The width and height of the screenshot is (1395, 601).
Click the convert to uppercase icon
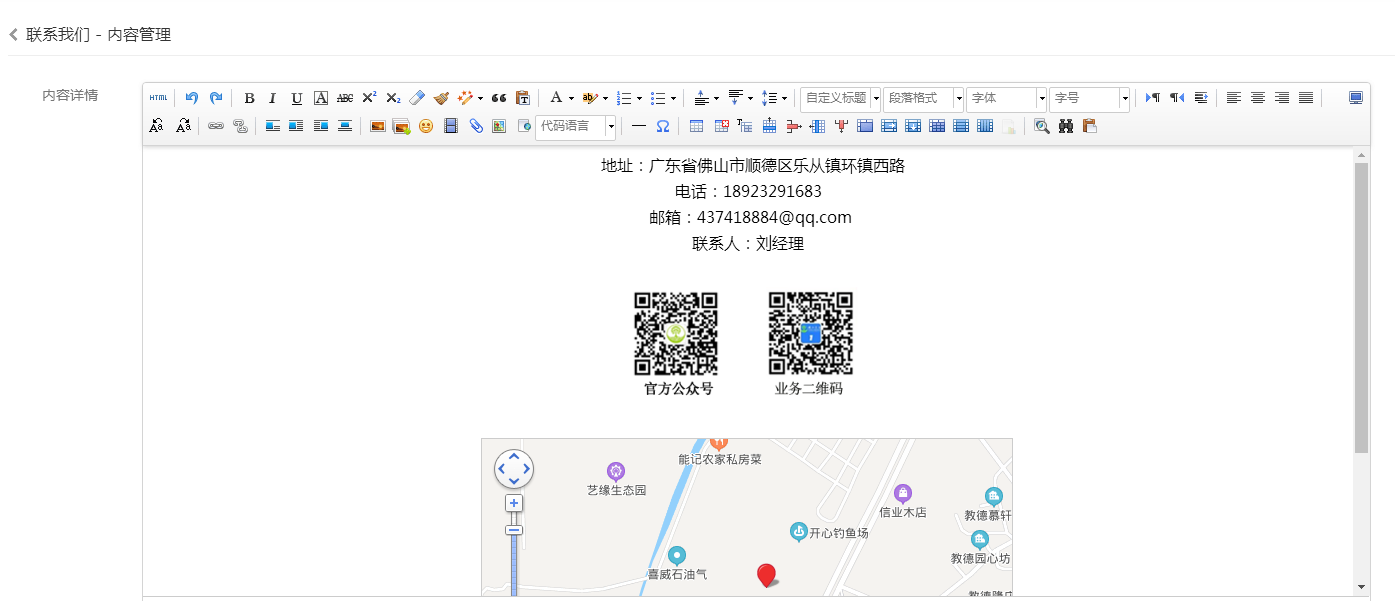coord(156,126)
